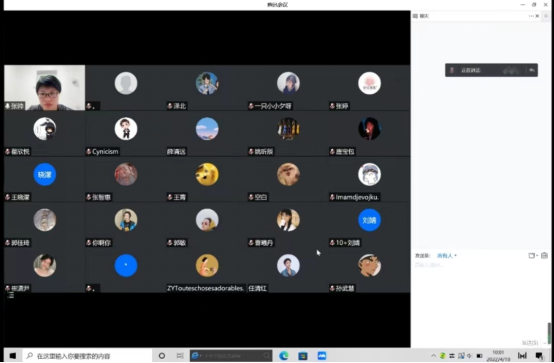Expand the send options arrow beside 发送
This screenshot has height=363, width=554.
544,343
